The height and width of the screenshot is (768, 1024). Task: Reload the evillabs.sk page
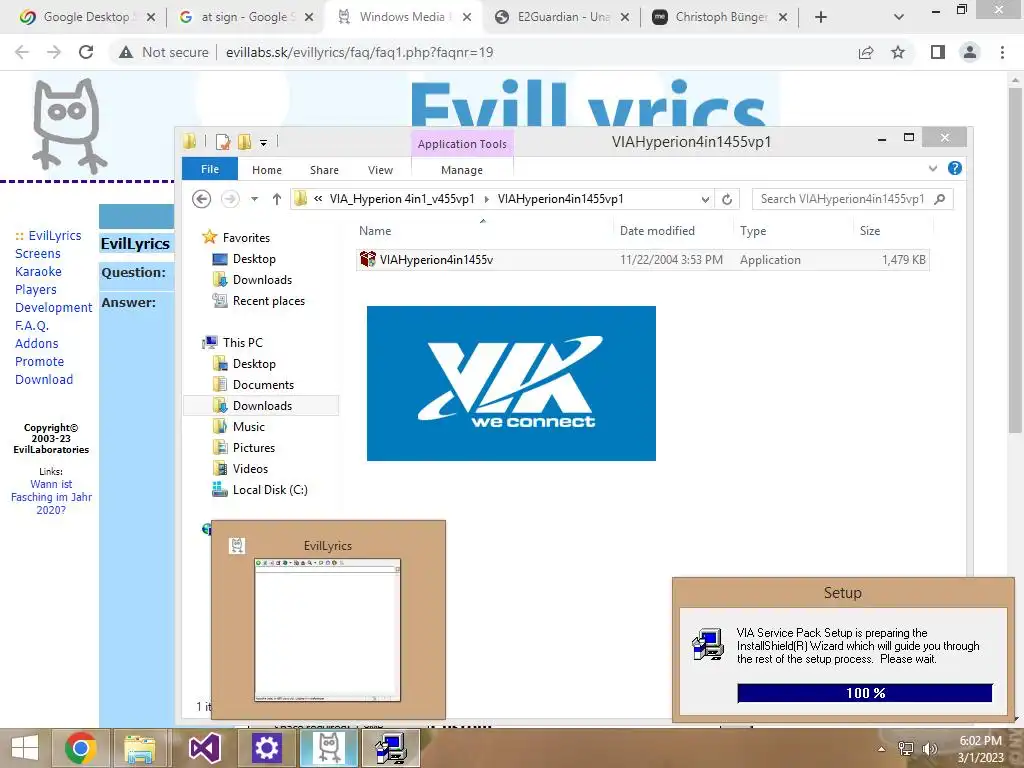tap(86, 52)
